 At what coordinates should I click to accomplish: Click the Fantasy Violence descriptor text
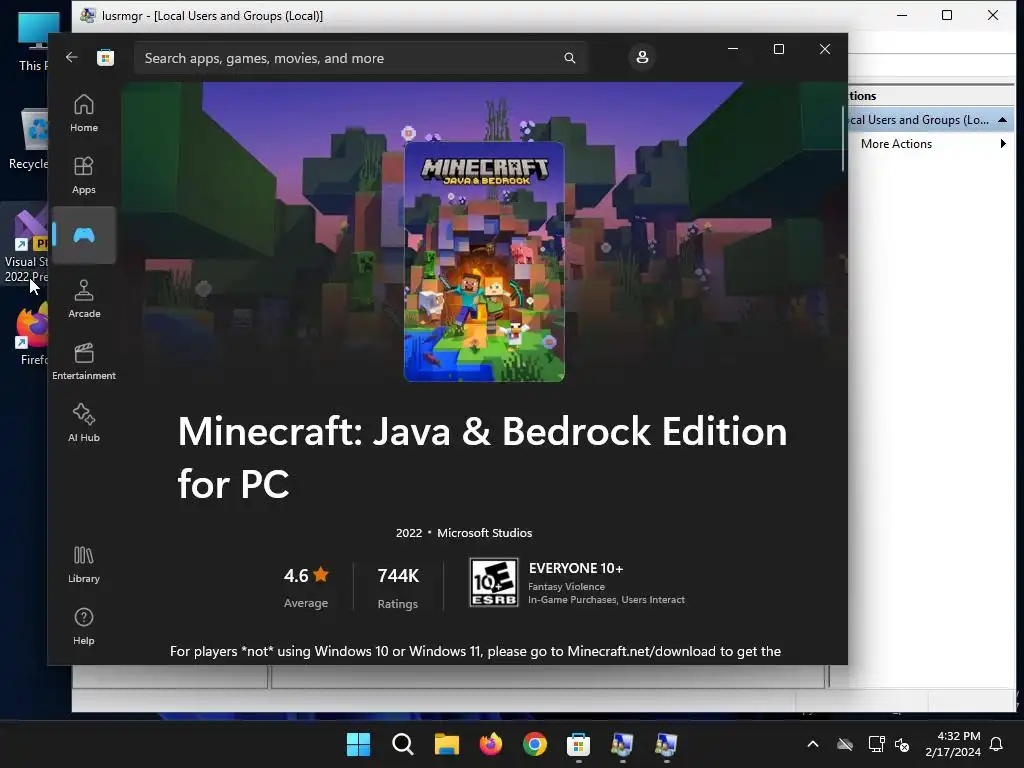pos(566,586)
